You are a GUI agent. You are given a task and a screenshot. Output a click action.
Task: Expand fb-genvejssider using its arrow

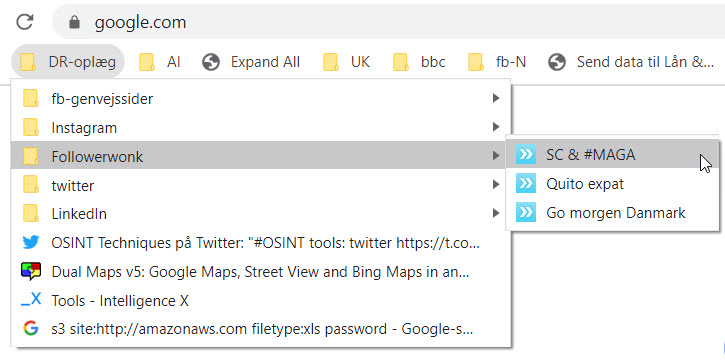pos(496,98)
